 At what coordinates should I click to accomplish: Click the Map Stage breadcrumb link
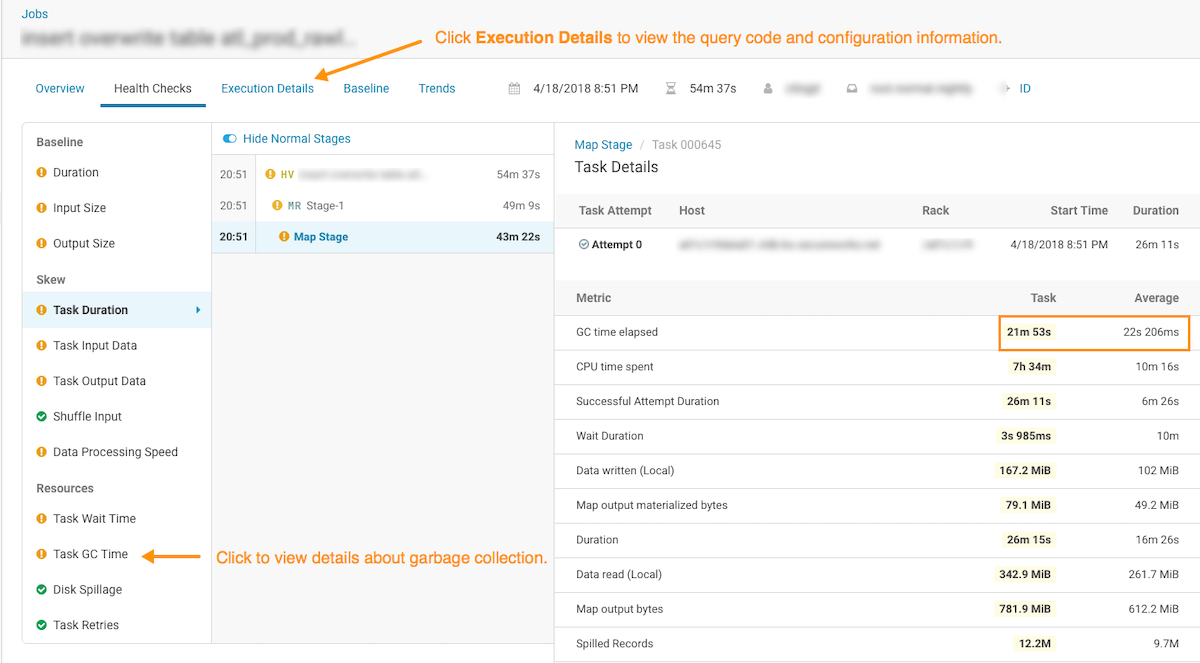pyautogui.click(x=603, y=145)
